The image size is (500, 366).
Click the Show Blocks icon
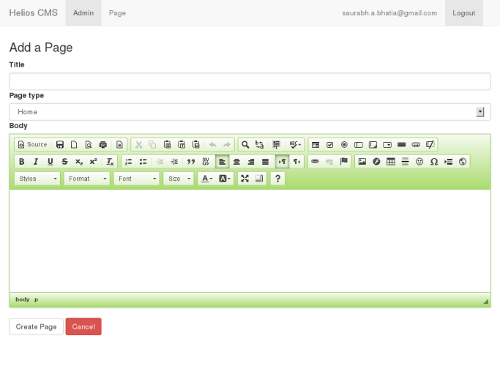(259, 179)
